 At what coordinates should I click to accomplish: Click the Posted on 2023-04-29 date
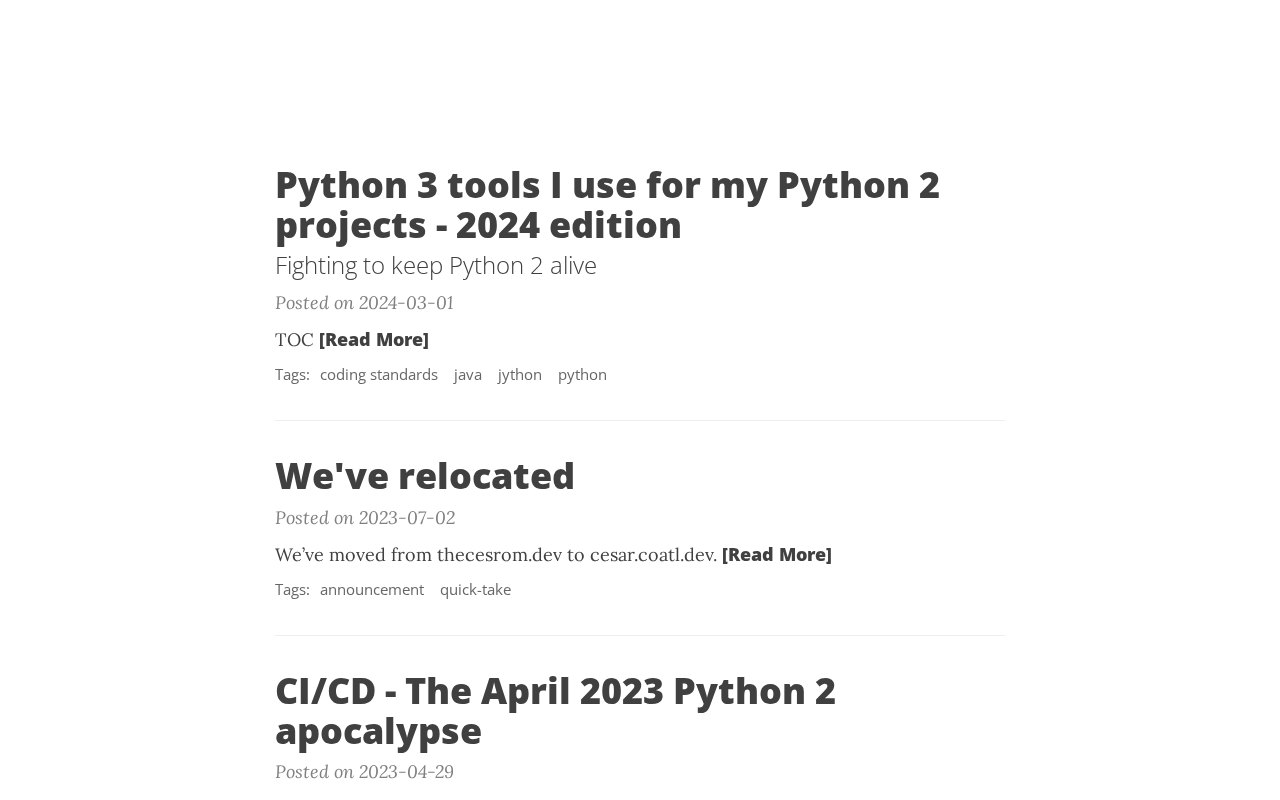[364, 772]
